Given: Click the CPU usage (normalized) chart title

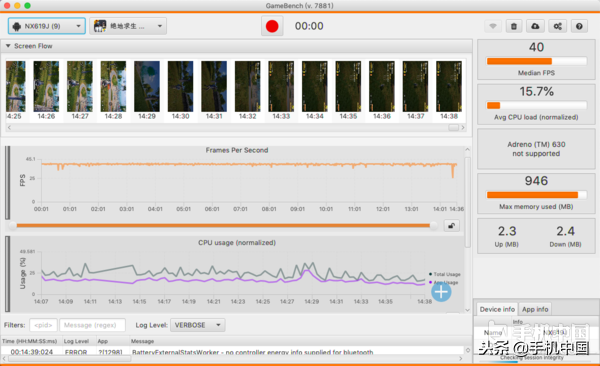Looking at the screenshot, I should coord(237,243).
